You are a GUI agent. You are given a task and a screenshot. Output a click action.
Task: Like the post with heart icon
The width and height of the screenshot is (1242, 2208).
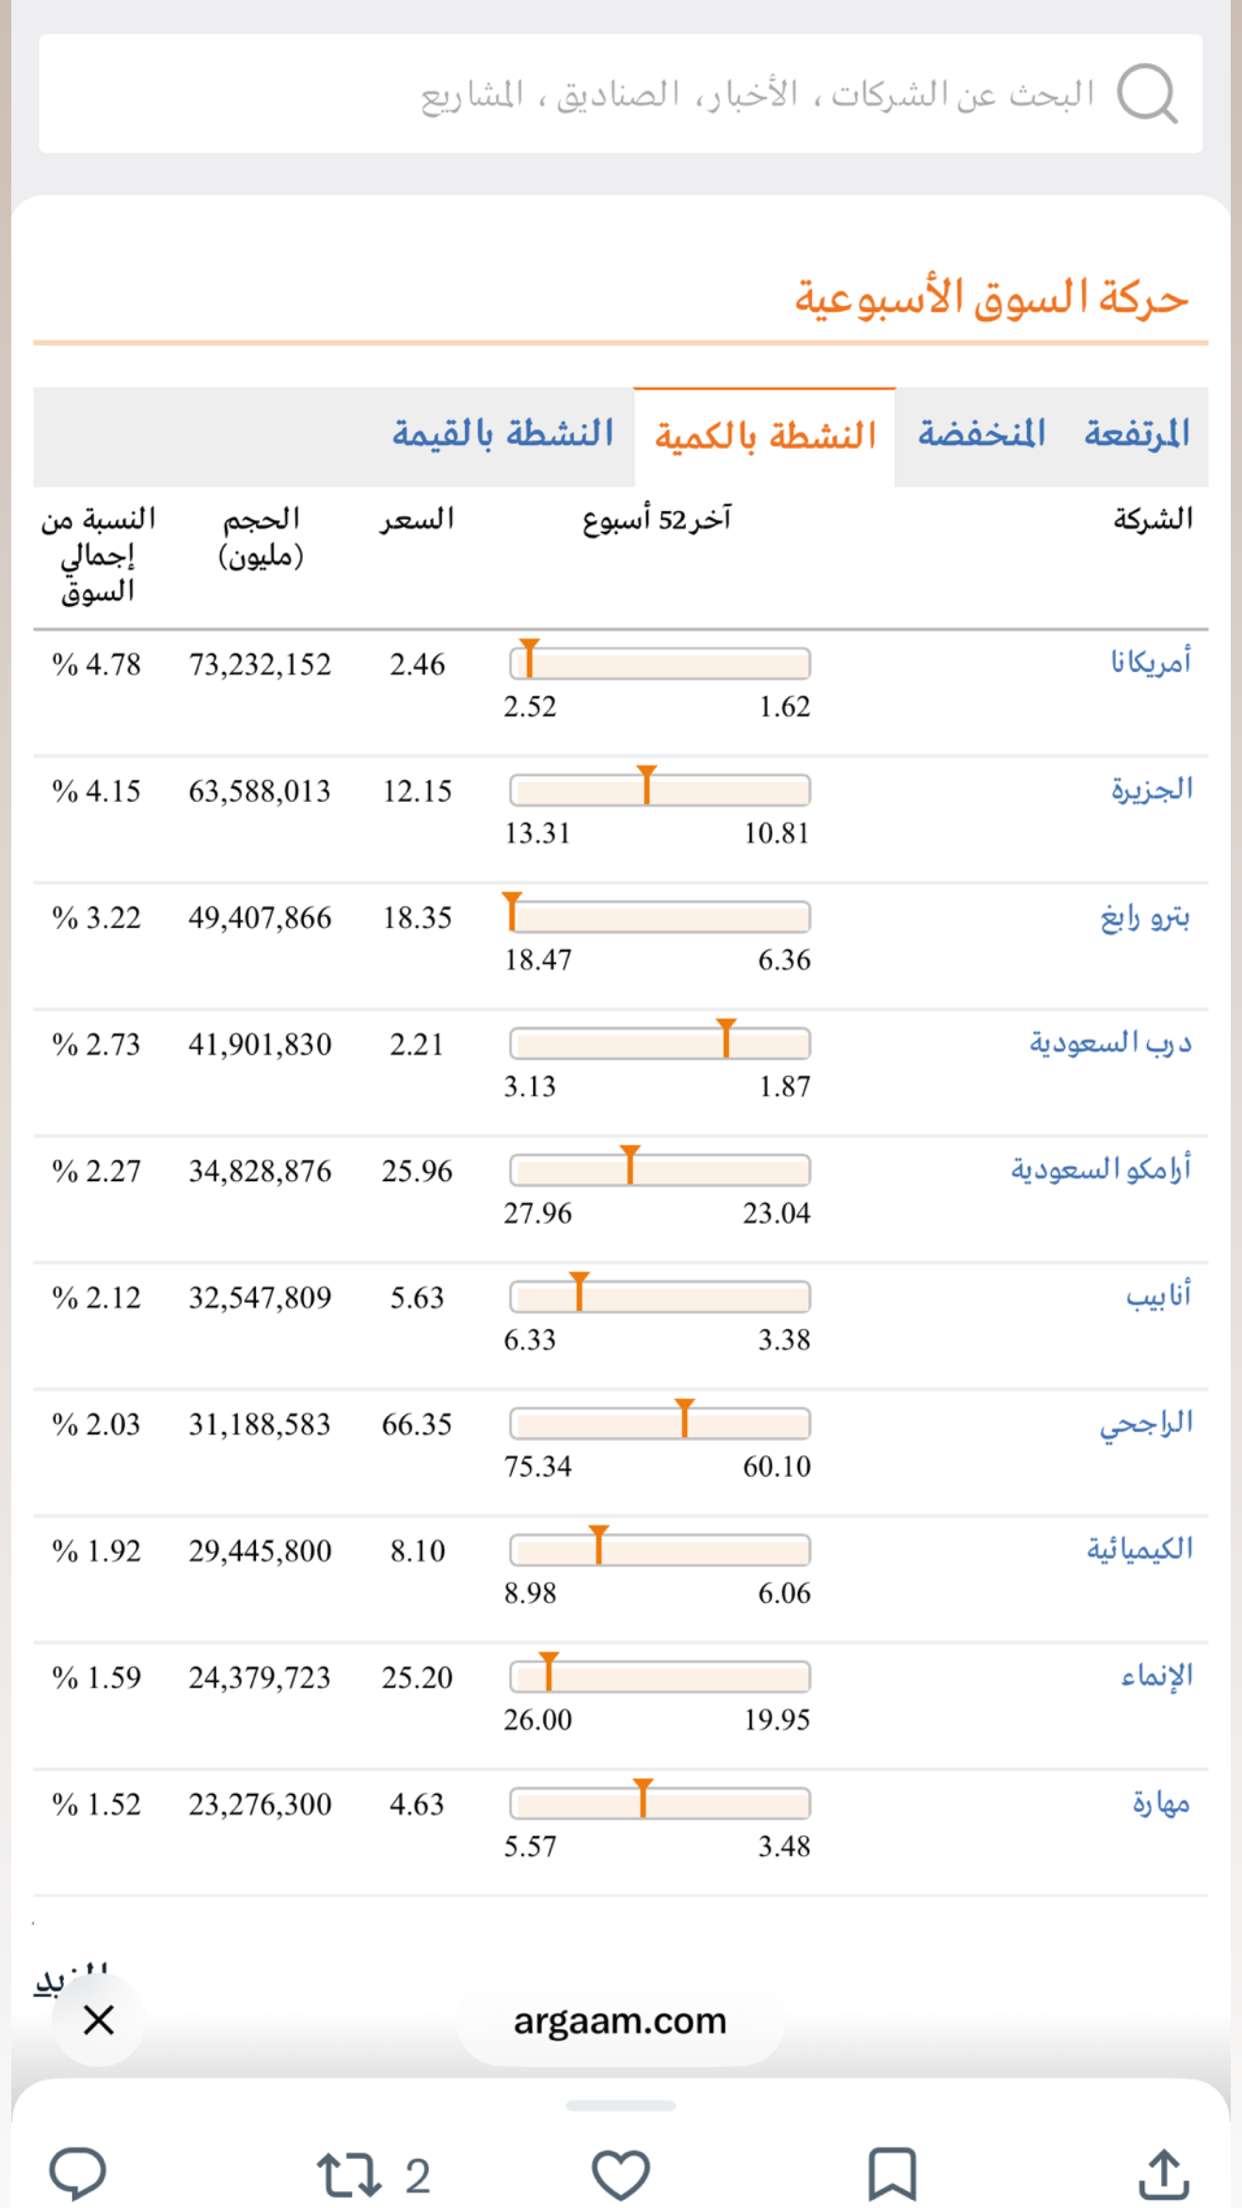tap(621, 2175)
